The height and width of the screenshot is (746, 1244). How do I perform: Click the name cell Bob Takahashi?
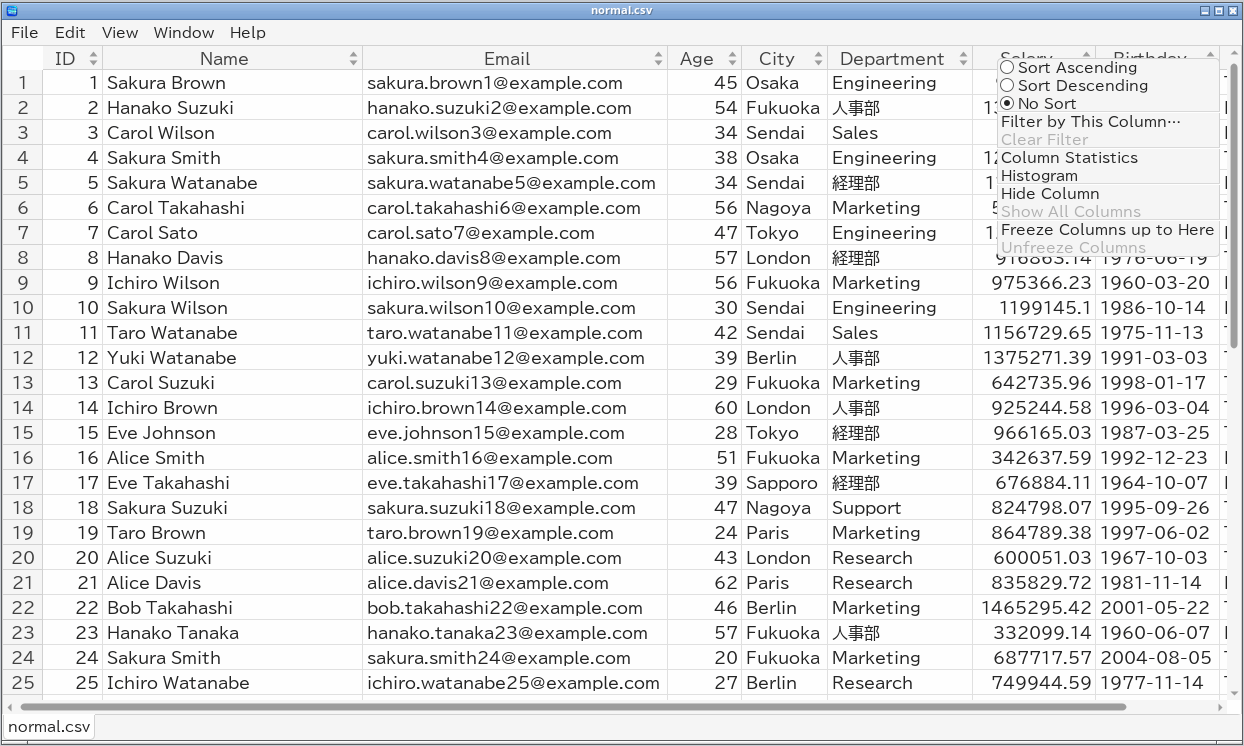232,608
